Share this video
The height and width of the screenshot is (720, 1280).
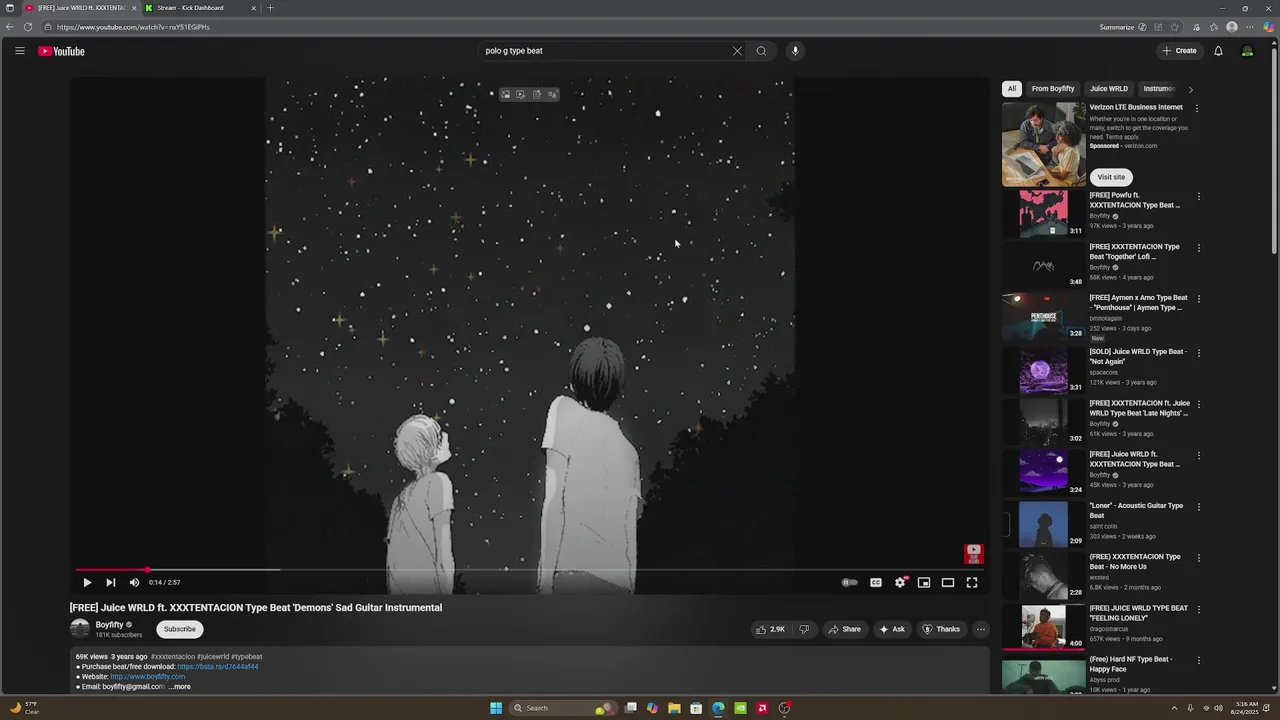tap(845, 629)
